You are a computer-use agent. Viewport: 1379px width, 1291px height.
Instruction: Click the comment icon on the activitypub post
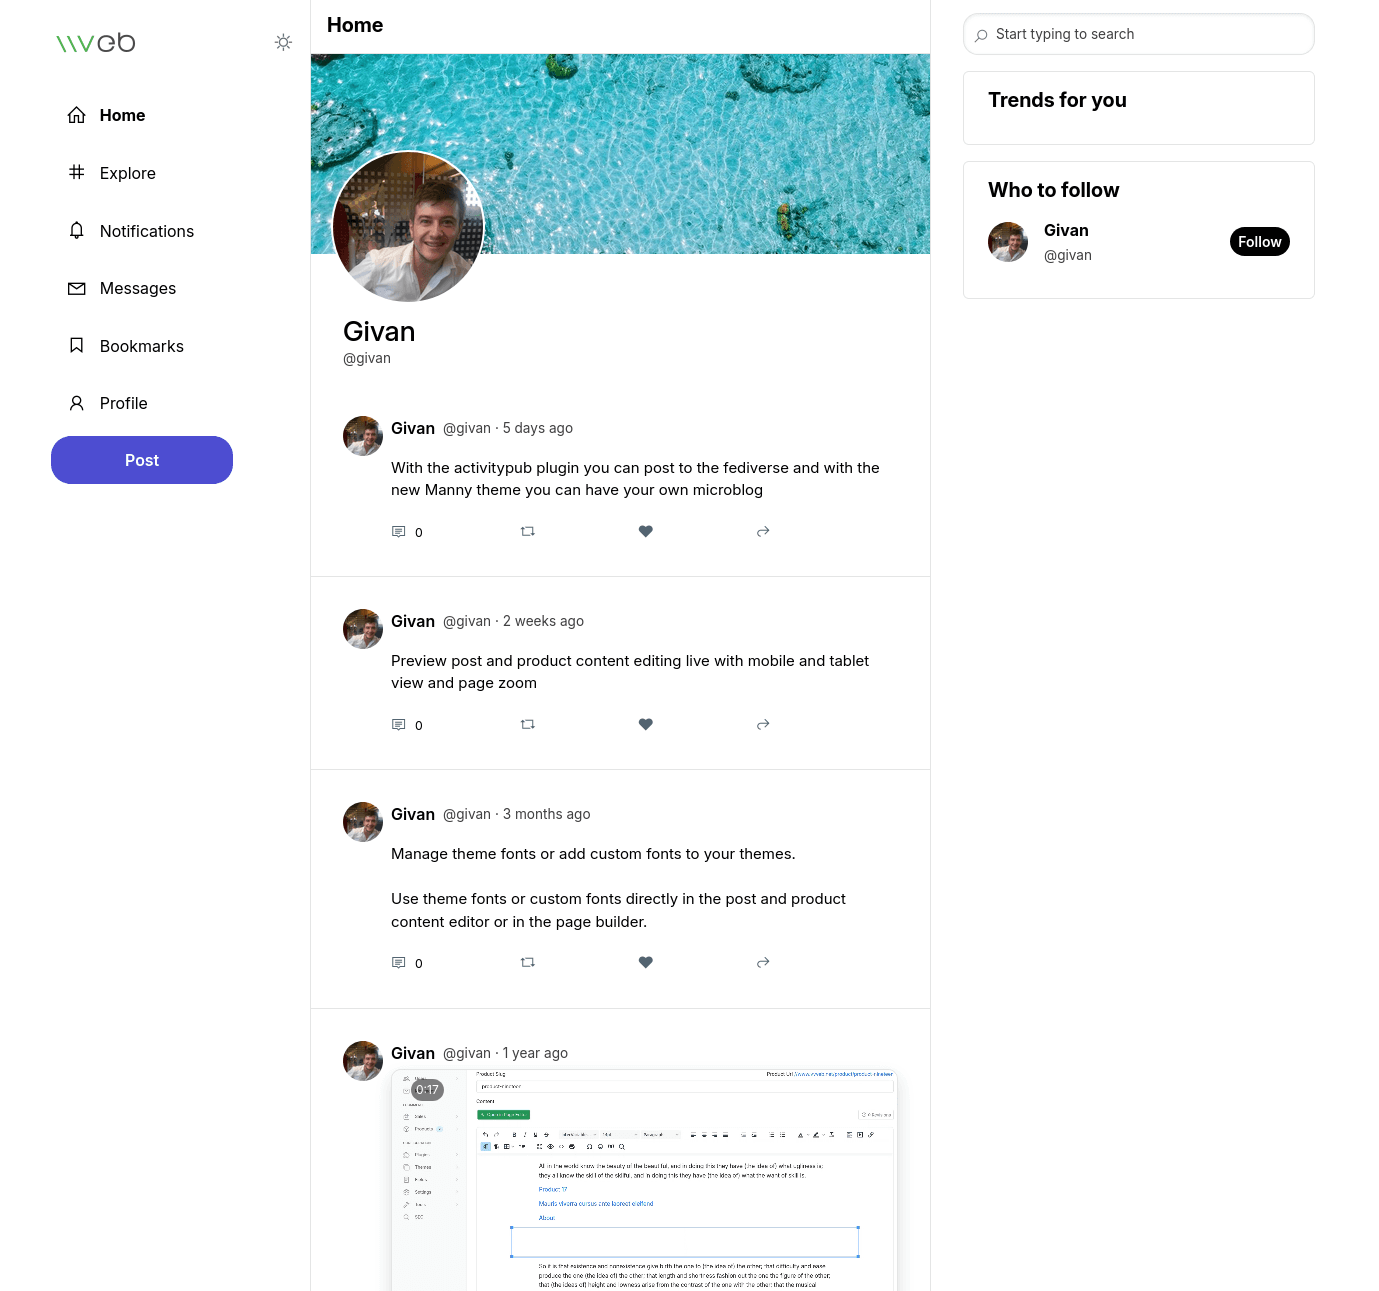pyautogui.click(x=398, y=532)
